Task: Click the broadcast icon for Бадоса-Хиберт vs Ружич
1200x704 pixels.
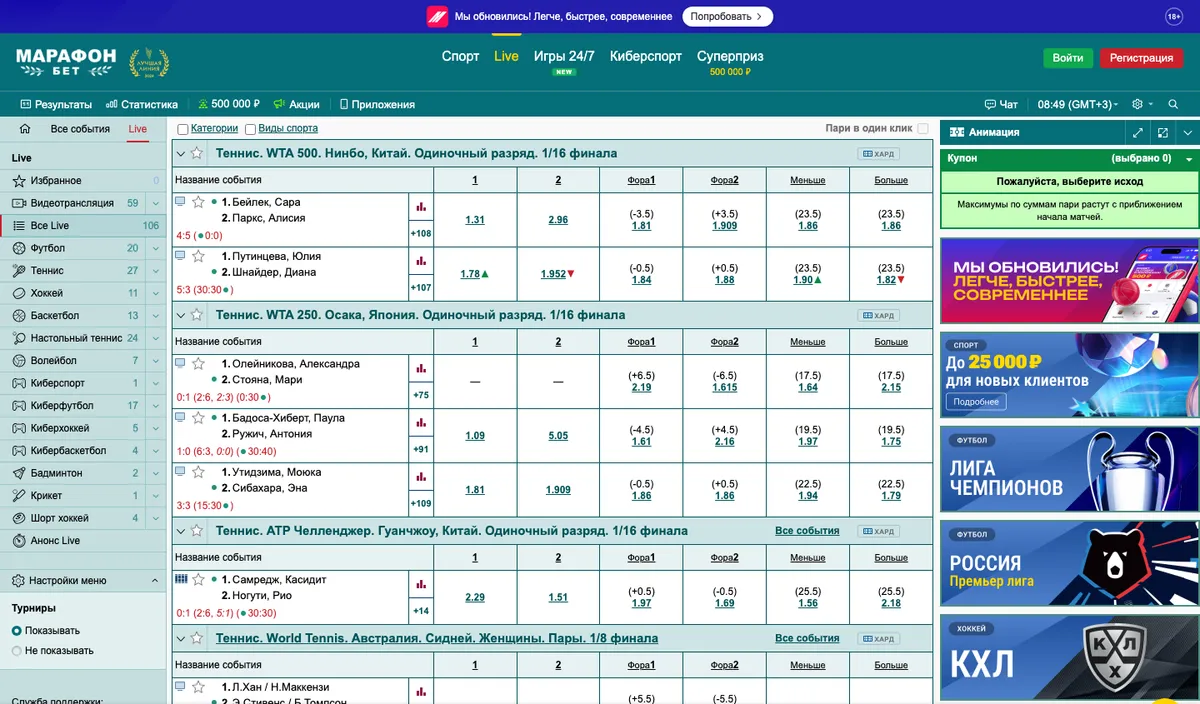Action: point(181,417)
